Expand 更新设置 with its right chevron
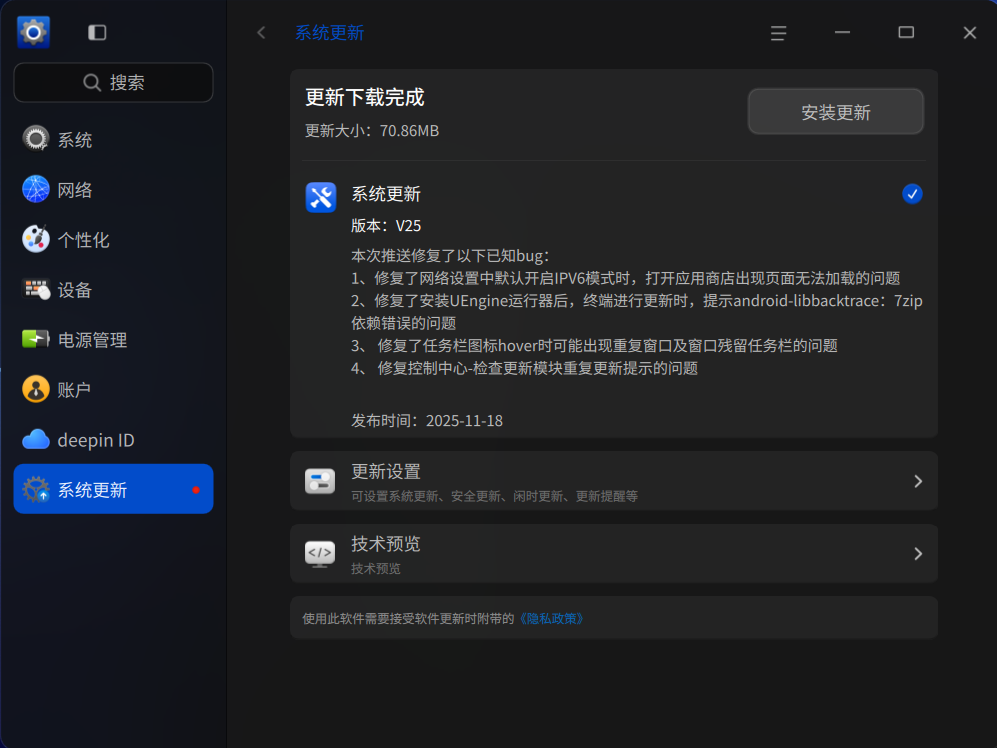 918,481
